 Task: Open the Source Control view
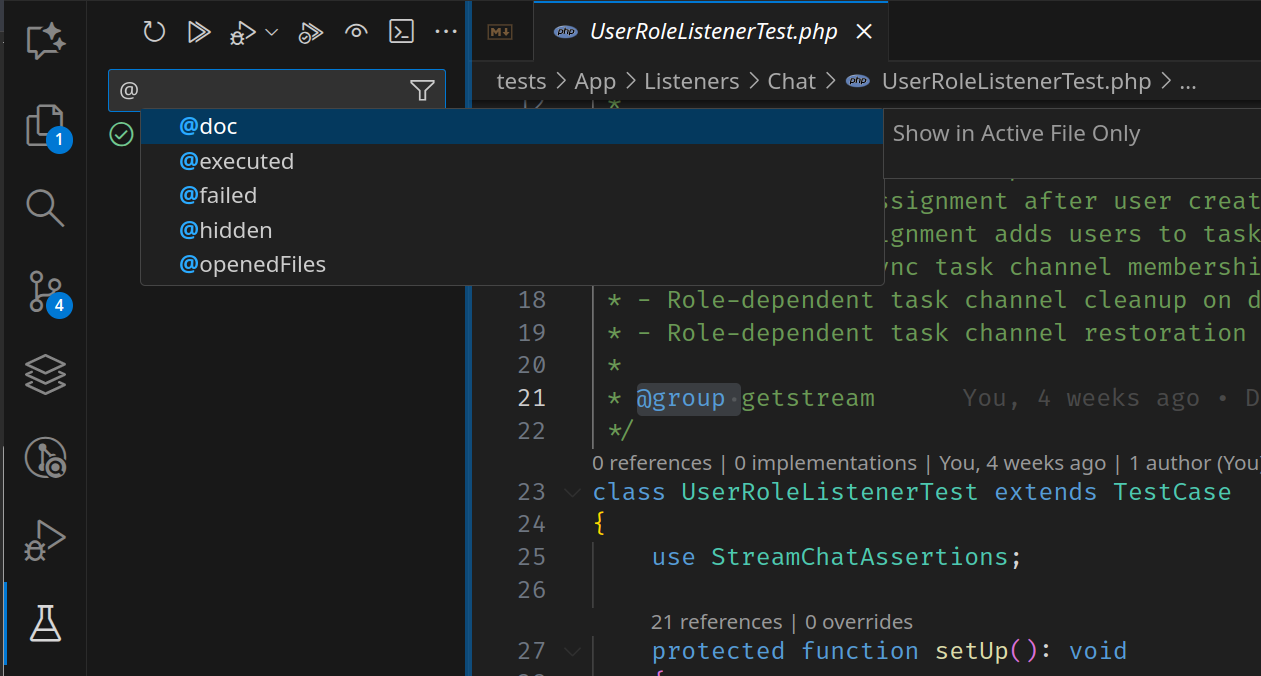pyautogui.click(x=45, y=293)
